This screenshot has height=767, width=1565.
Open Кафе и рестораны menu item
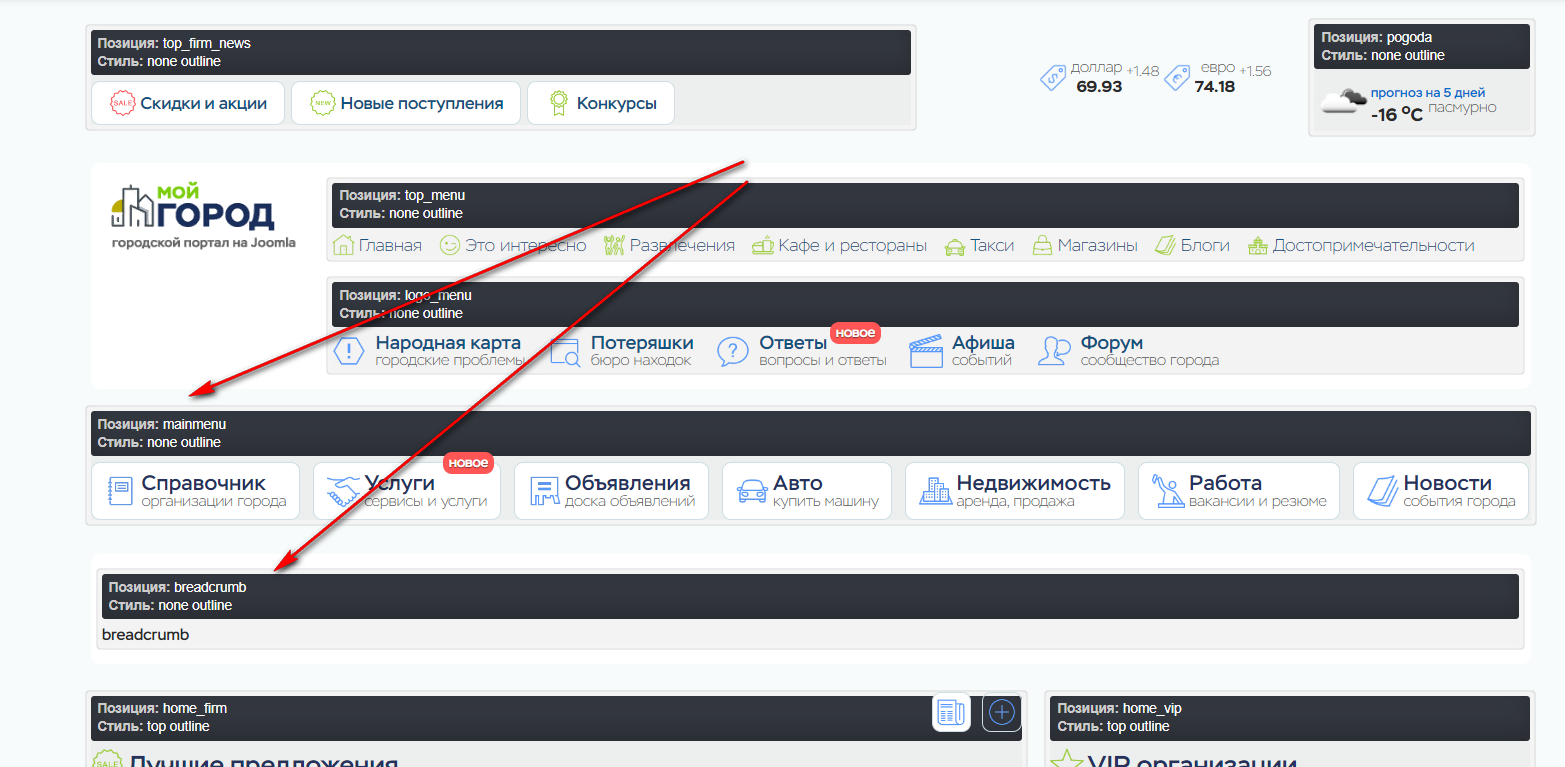(x=839, y=246)
